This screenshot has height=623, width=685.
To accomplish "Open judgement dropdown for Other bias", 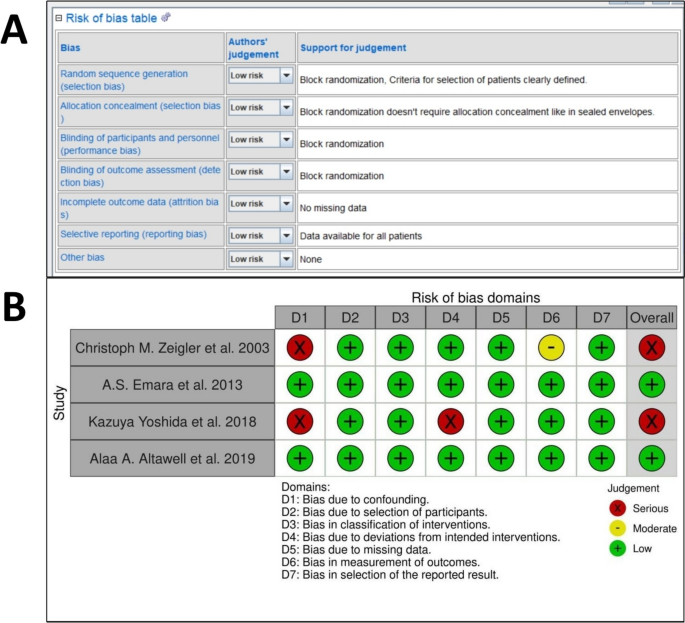I will (286, 257).
